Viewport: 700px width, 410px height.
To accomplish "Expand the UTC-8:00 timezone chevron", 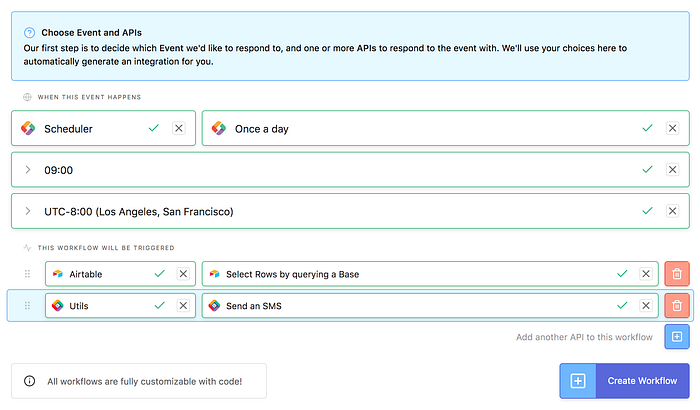I will coord(28,211).
